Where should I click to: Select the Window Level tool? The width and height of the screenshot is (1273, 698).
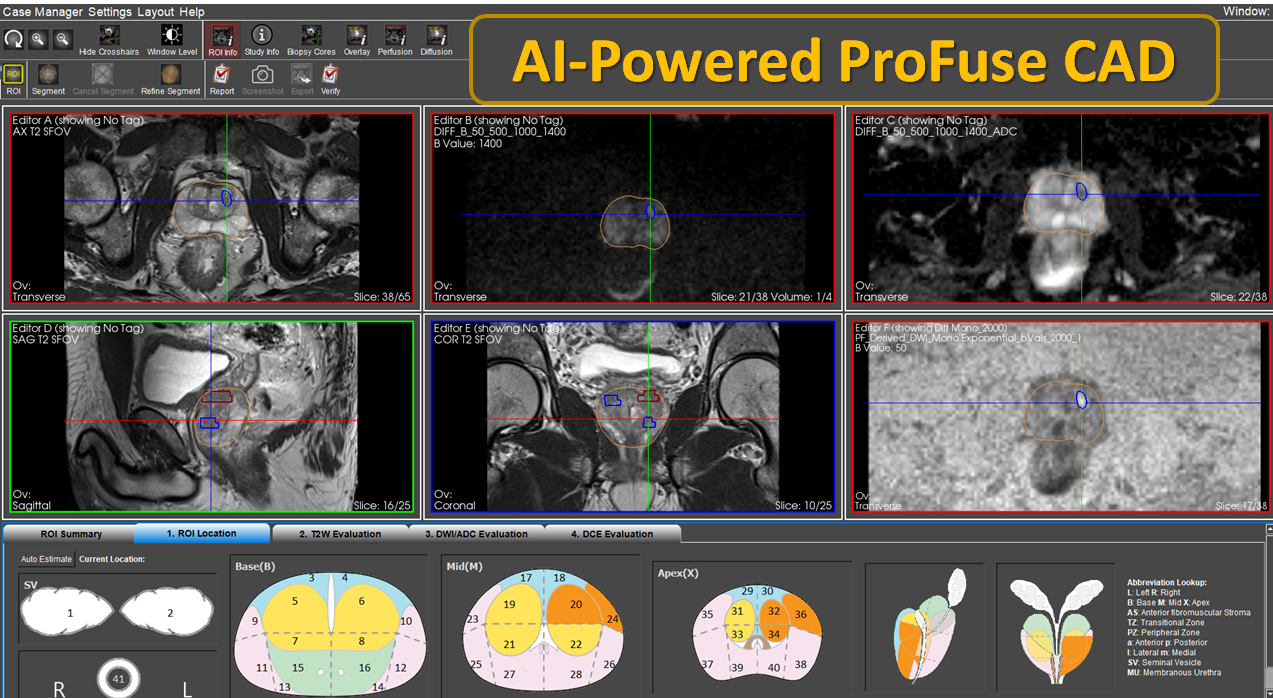172,40
